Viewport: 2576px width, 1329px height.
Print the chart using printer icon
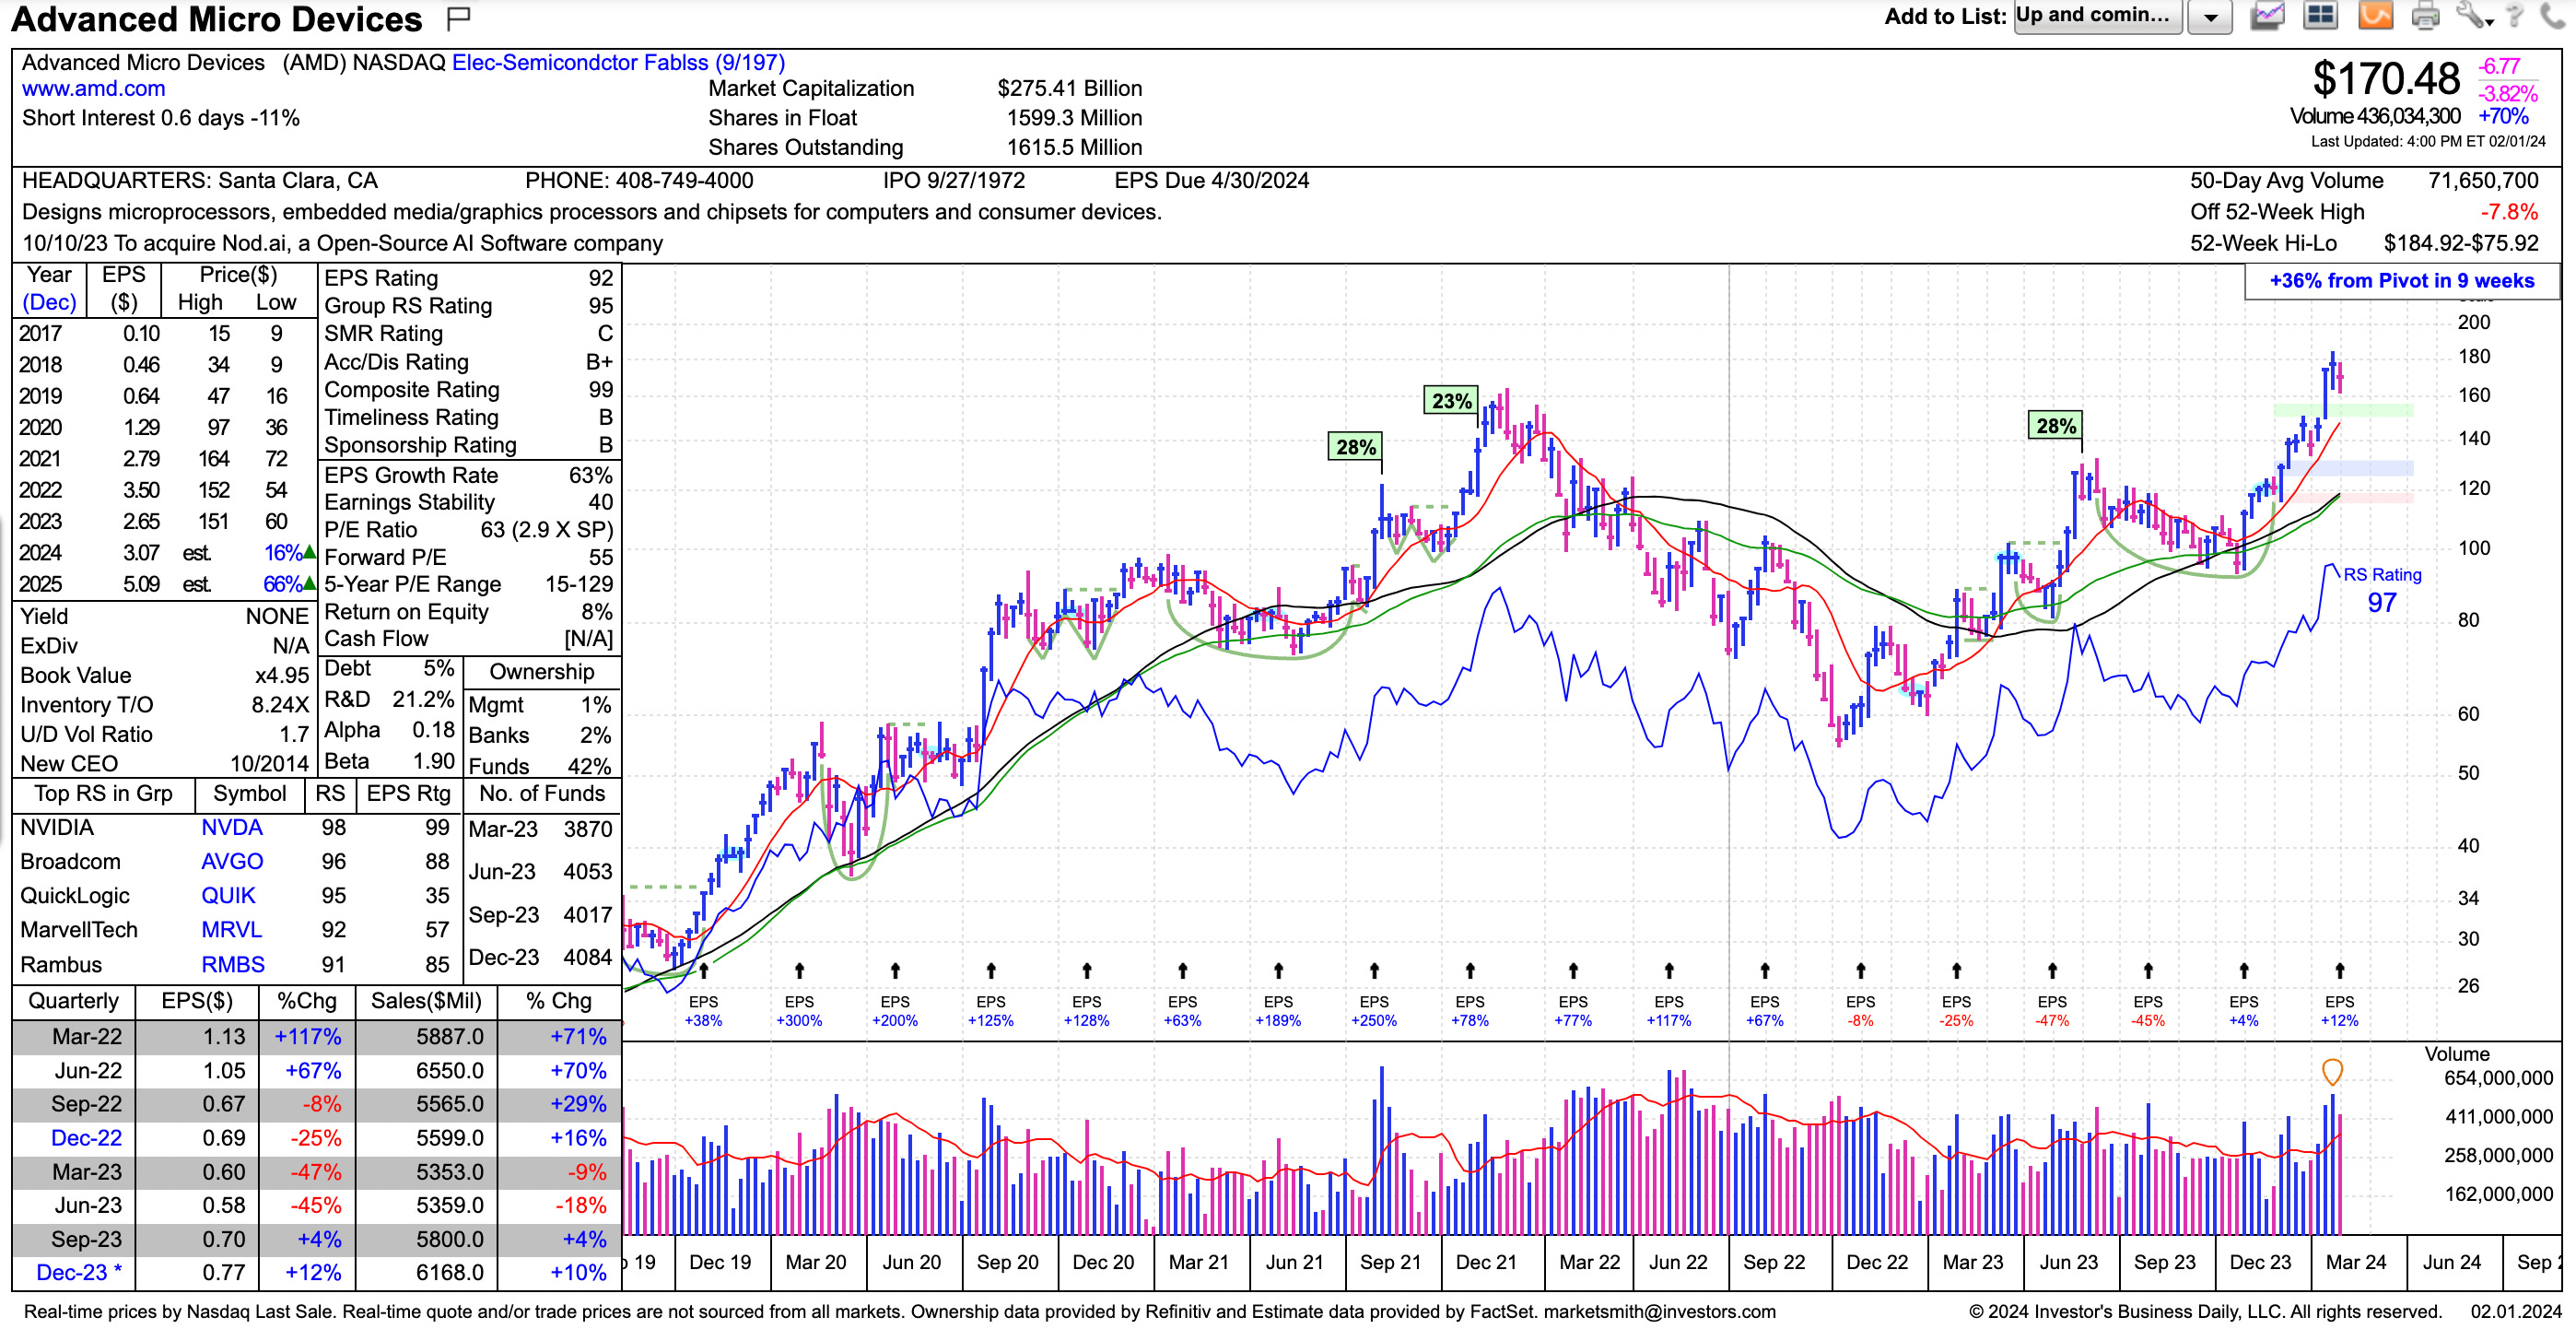click(x=2425, y=16)
